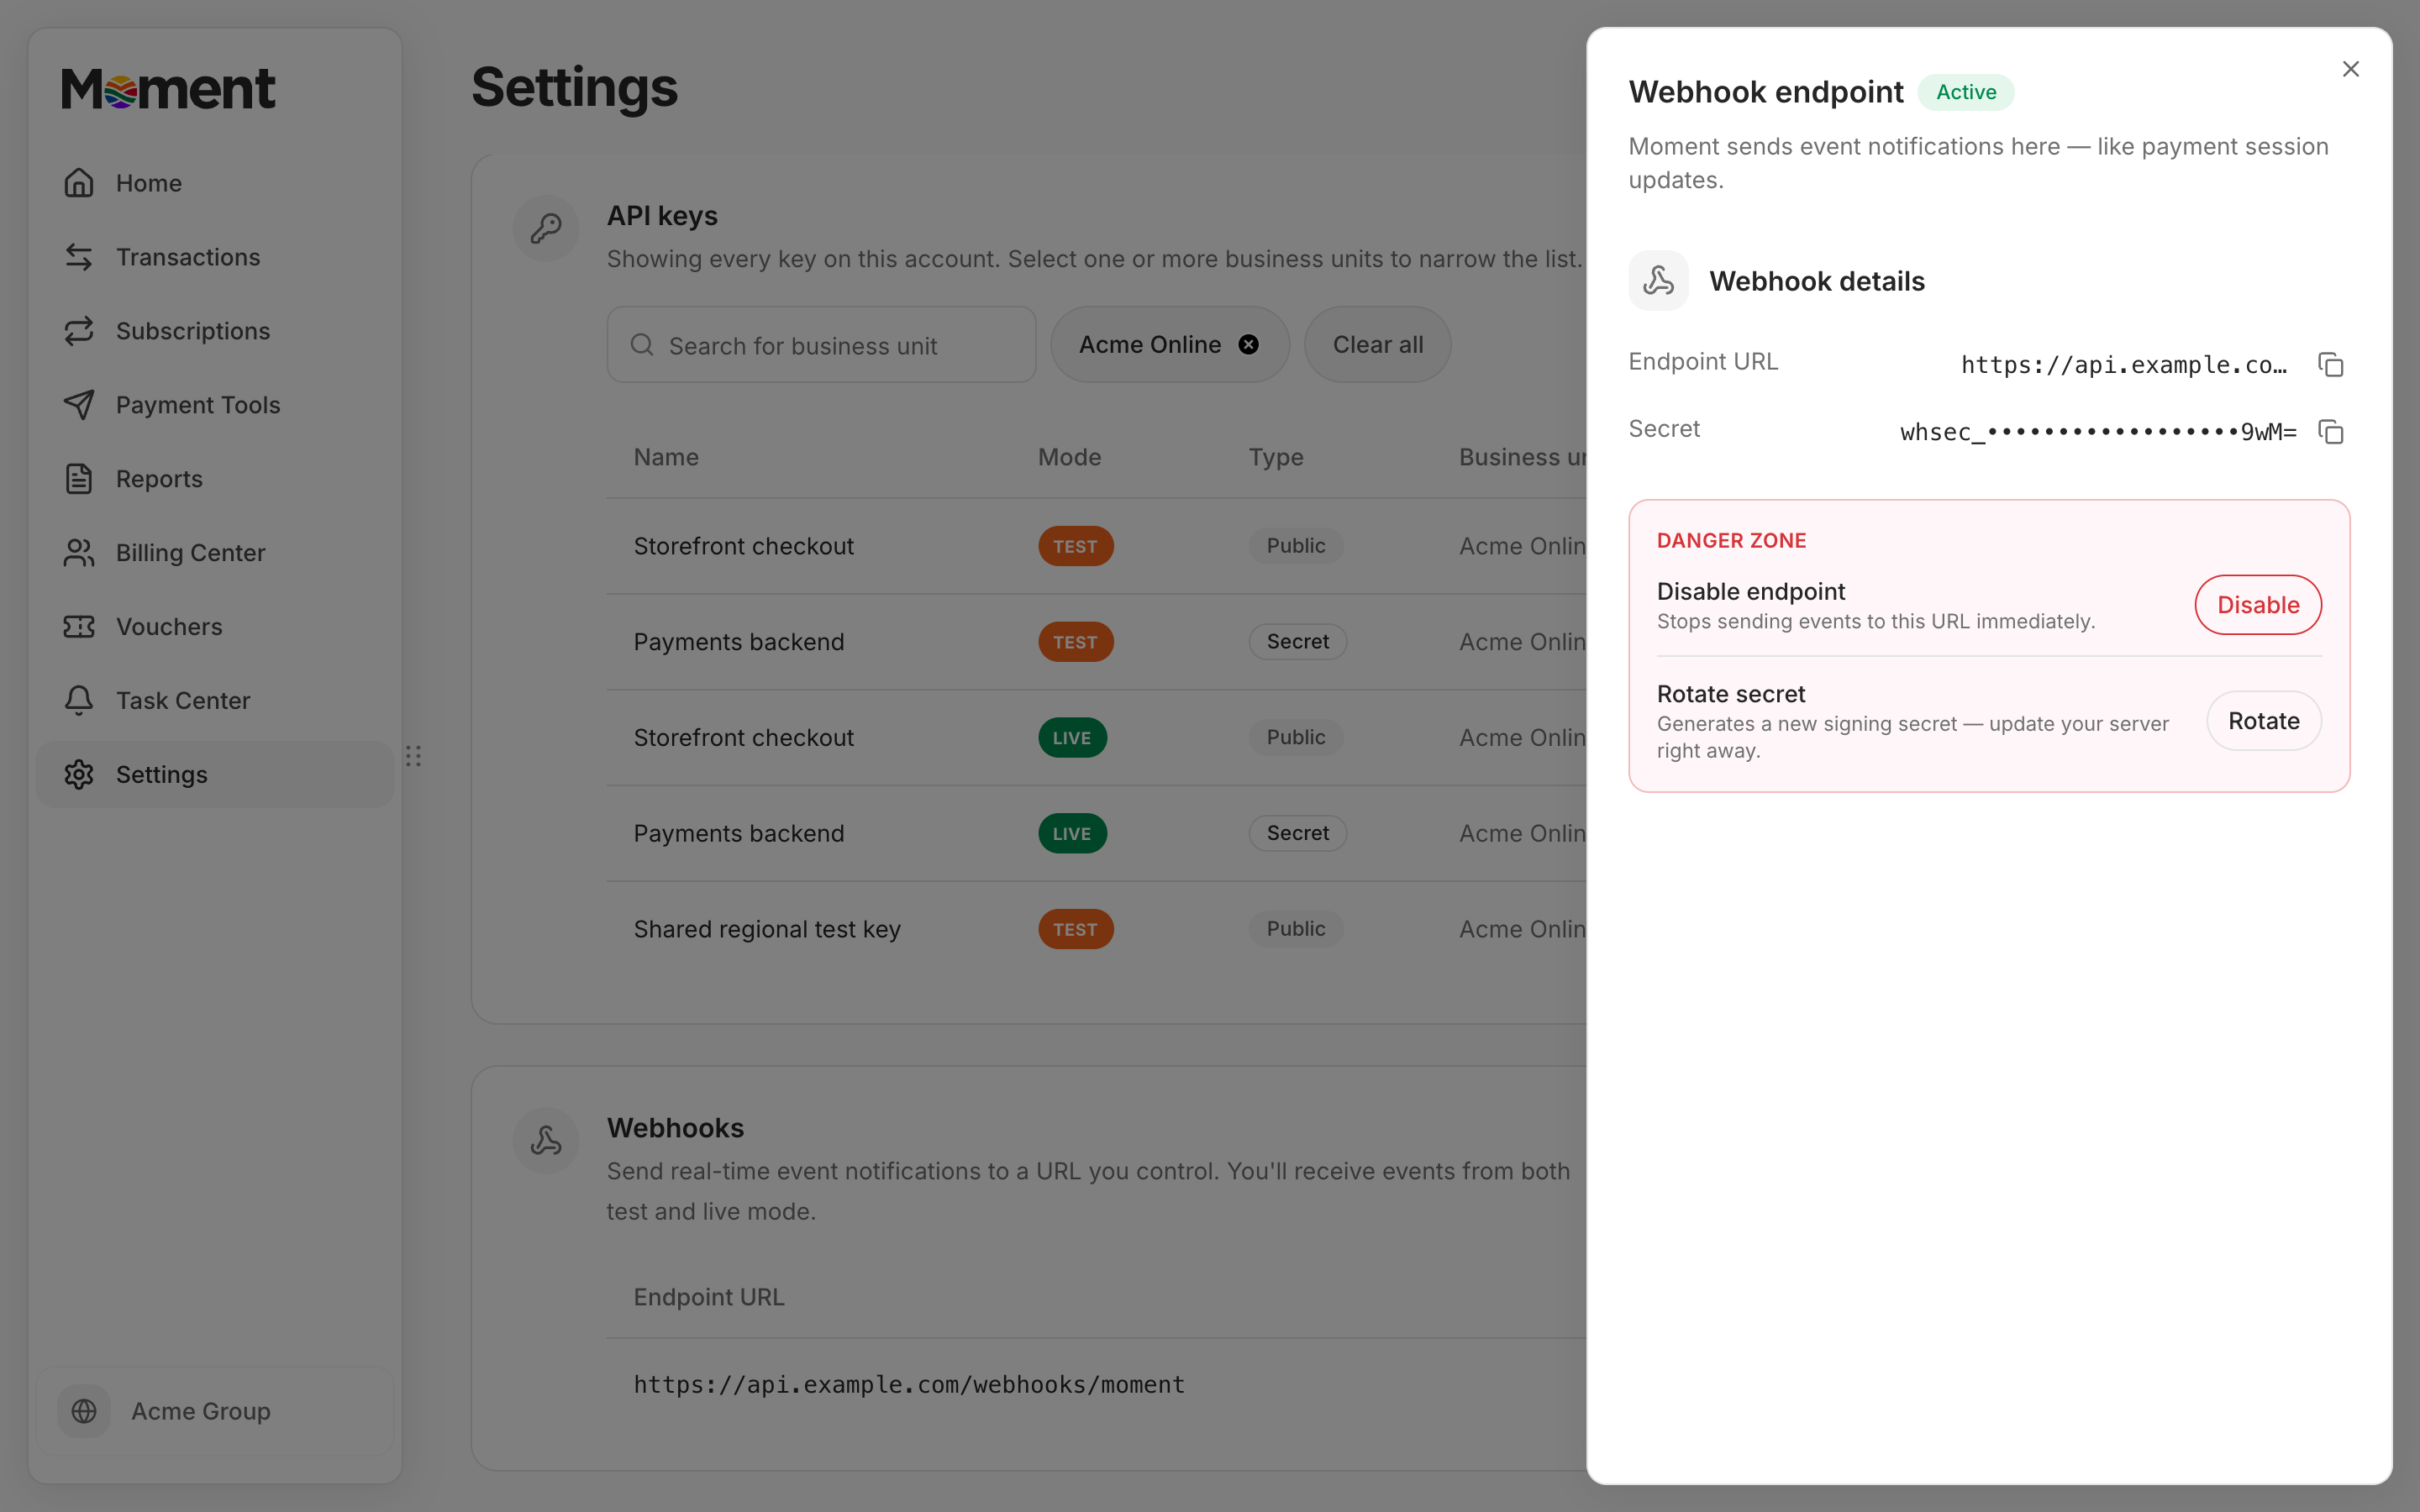
Task: Go to Vouchers
Action: [214, 627]
